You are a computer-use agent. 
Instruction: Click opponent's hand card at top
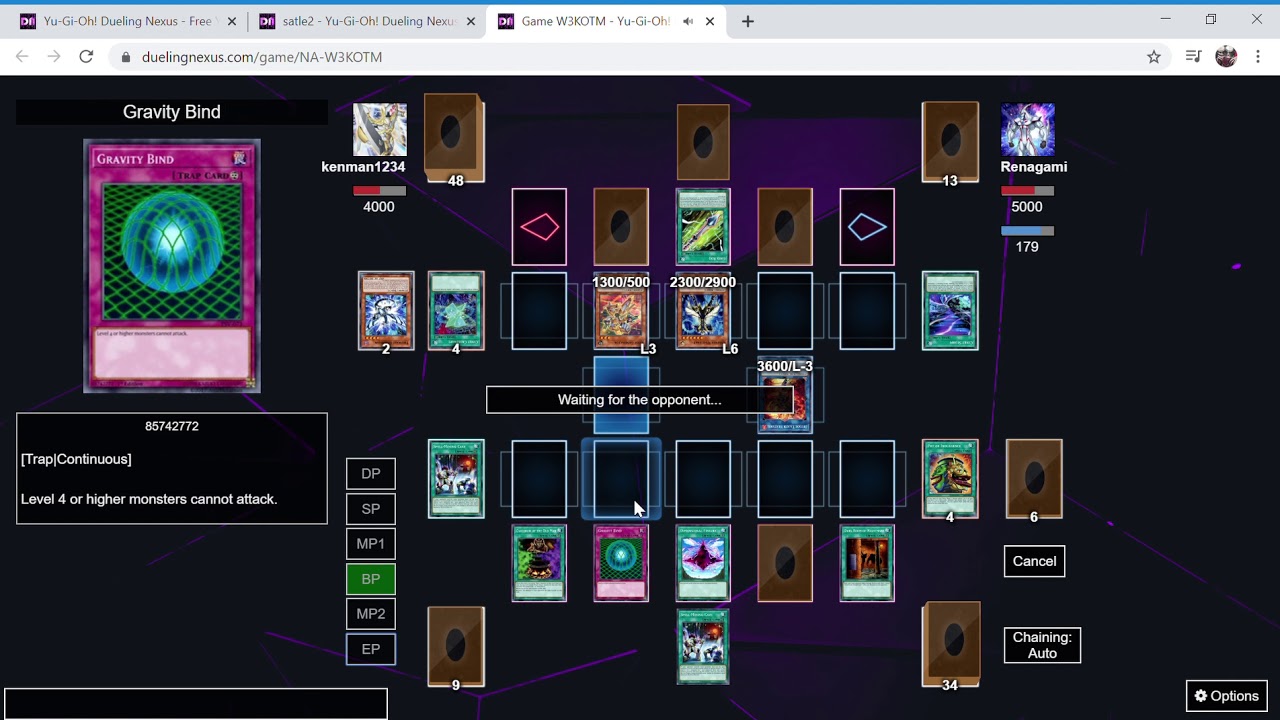(703, 142)
